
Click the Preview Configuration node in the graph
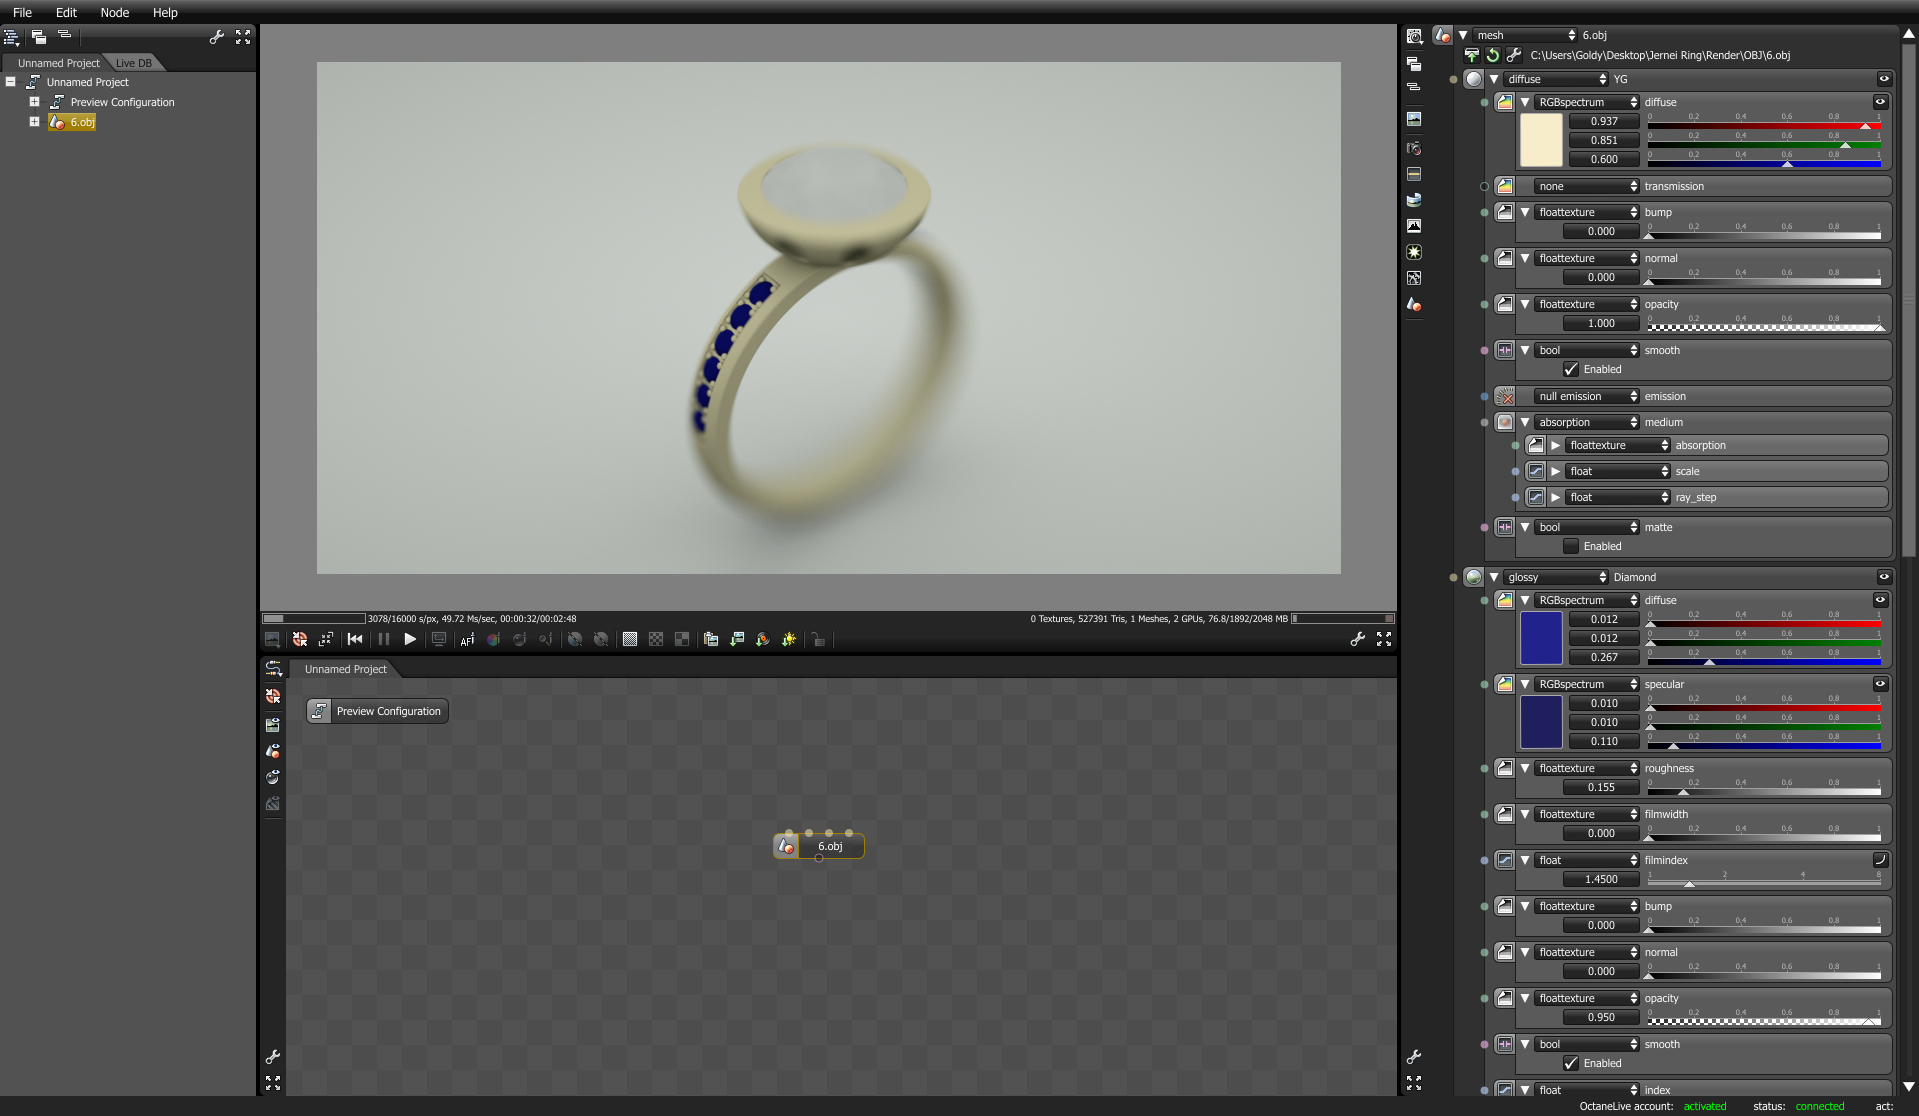pos(377,711)
